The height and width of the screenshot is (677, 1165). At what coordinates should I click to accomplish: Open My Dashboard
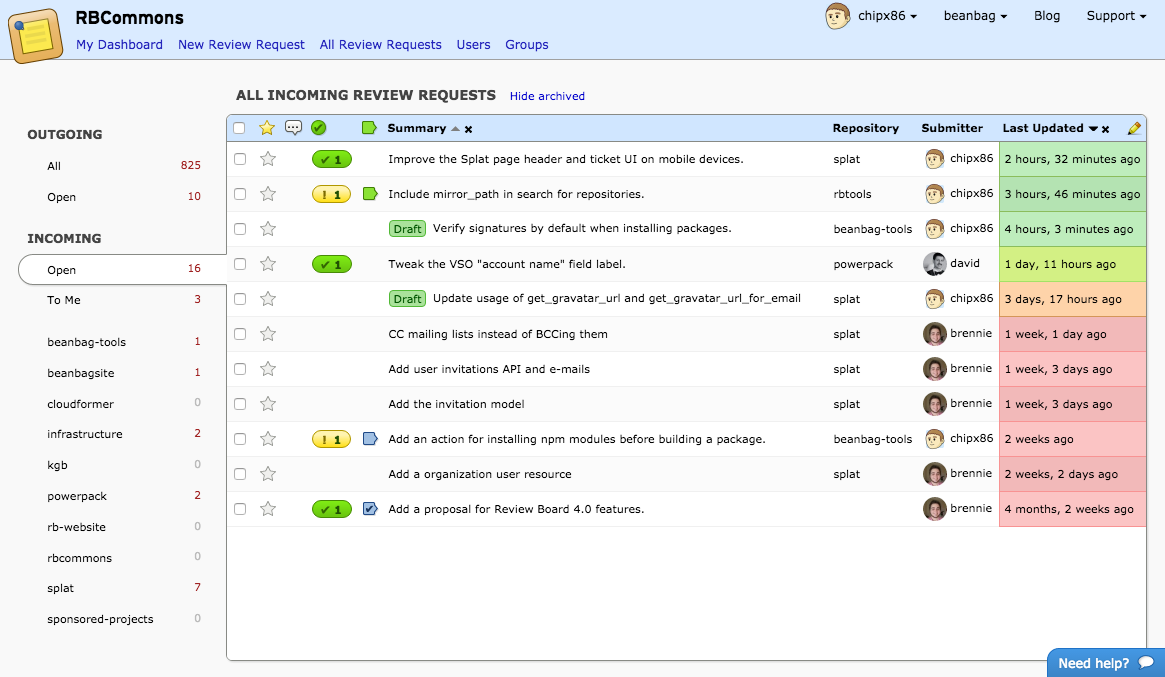(x=120, y=45)
